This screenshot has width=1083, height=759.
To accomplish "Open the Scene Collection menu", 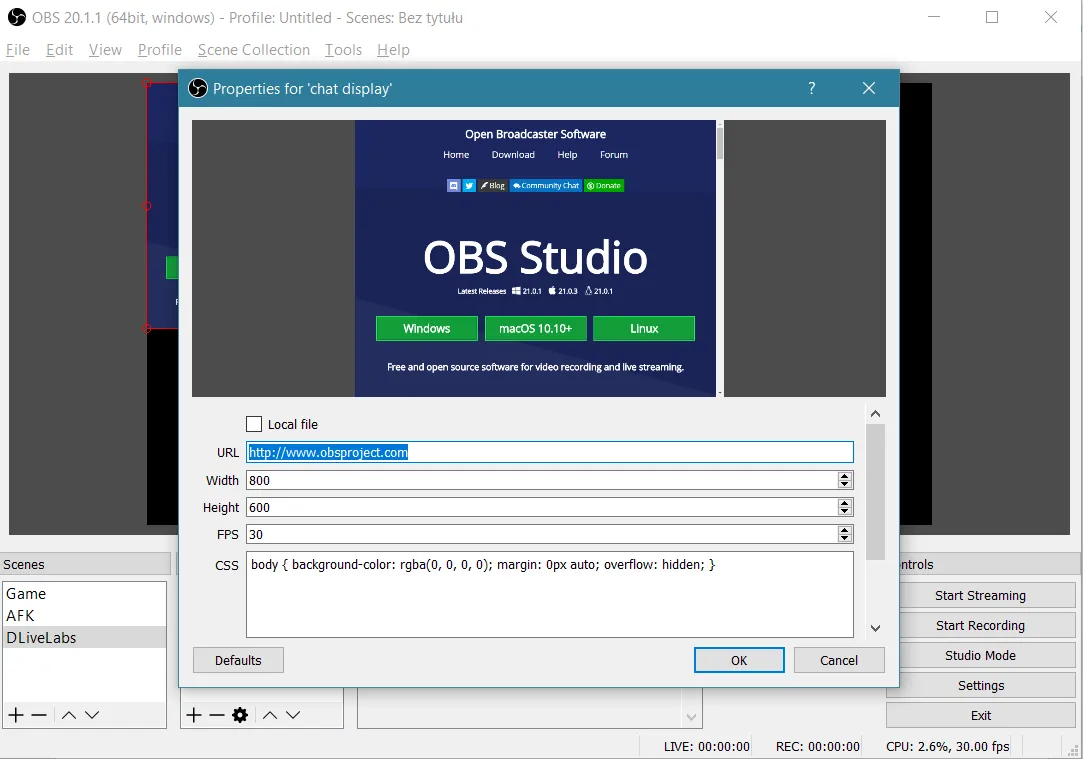I will tap(253, 50).
